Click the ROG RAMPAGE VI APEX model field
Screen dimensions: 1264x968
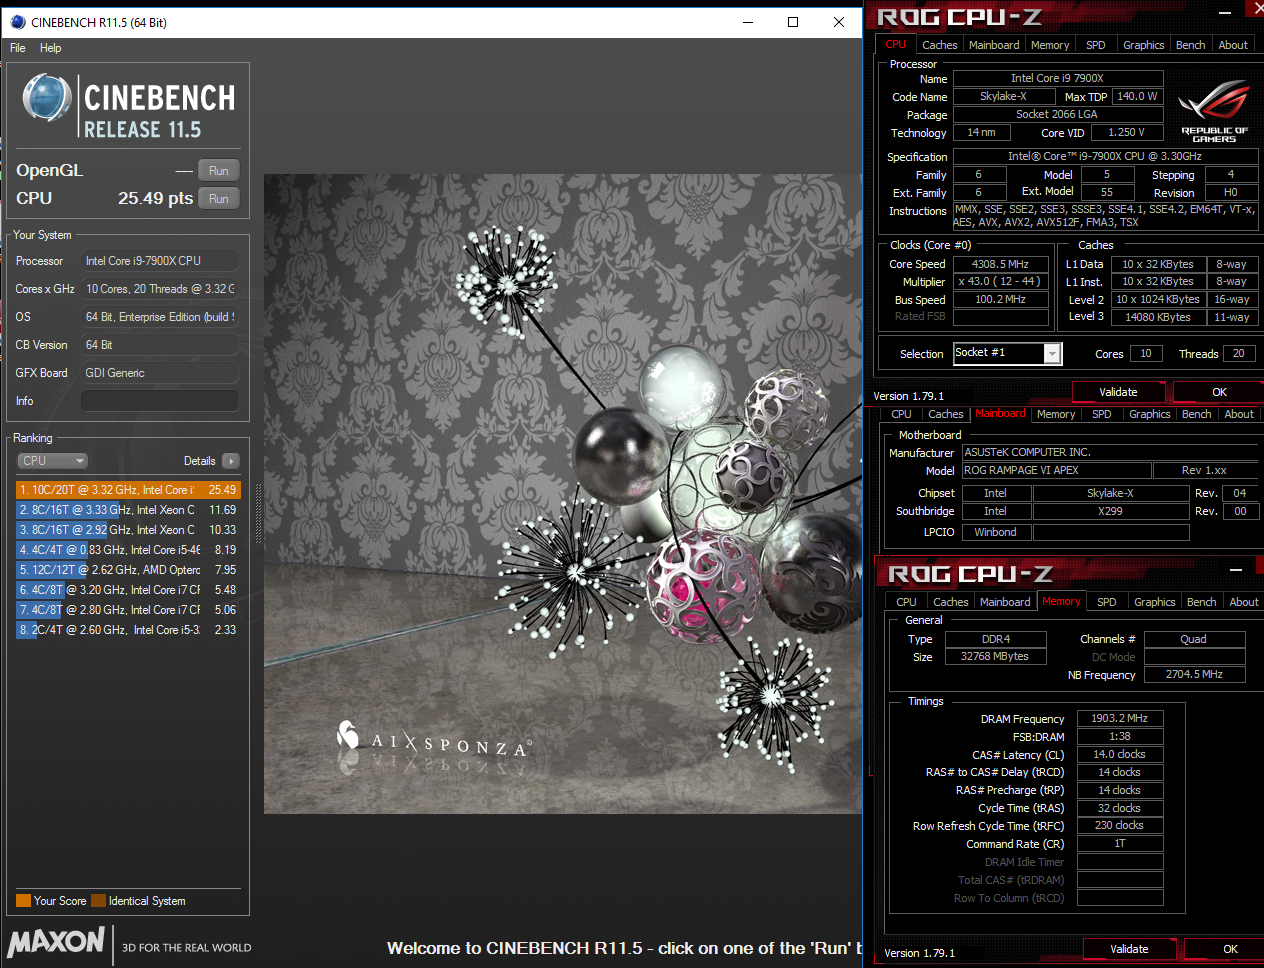tap(1056, 470)
